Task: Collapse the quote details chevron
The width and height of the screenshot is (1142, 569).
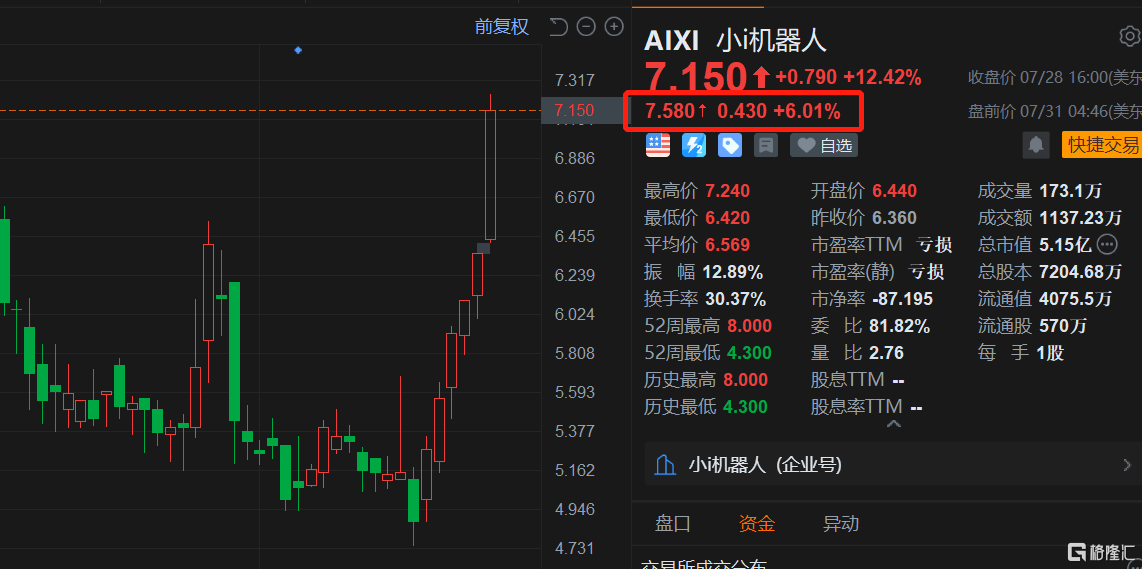Action: click(894, 424)
